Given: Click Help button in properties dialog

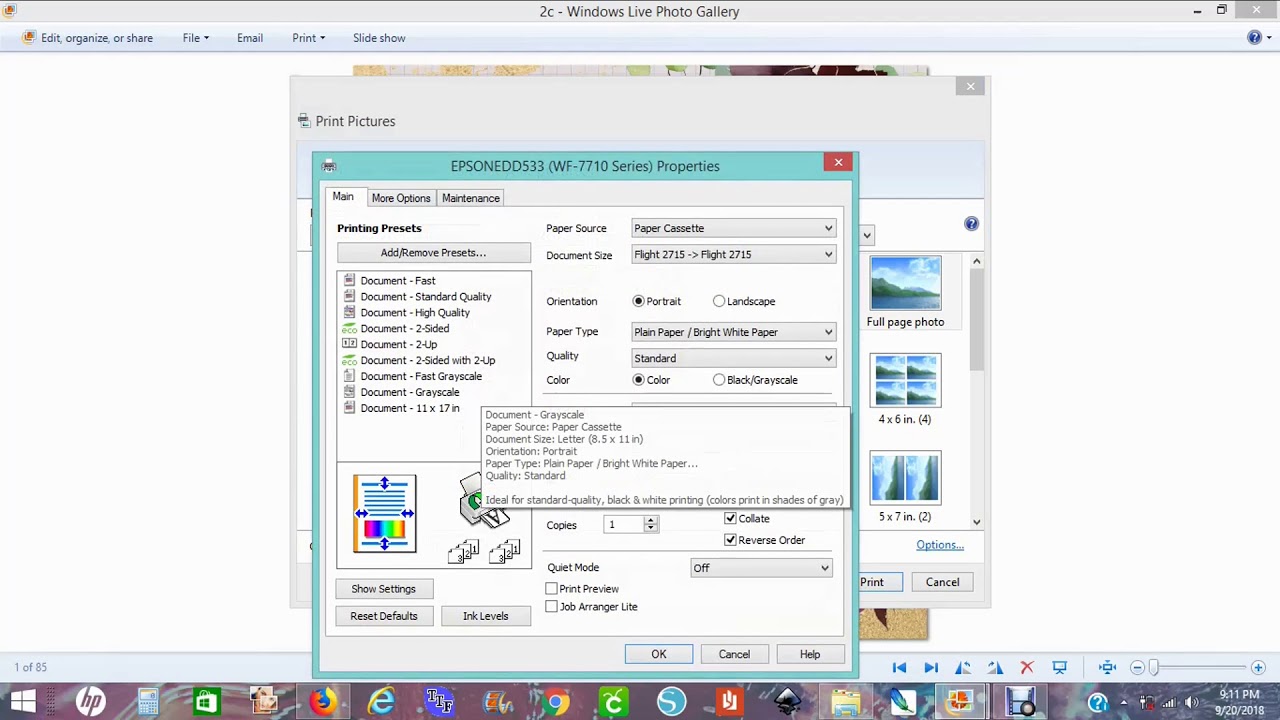Looking at the screenshot, I should pos(810,654).
